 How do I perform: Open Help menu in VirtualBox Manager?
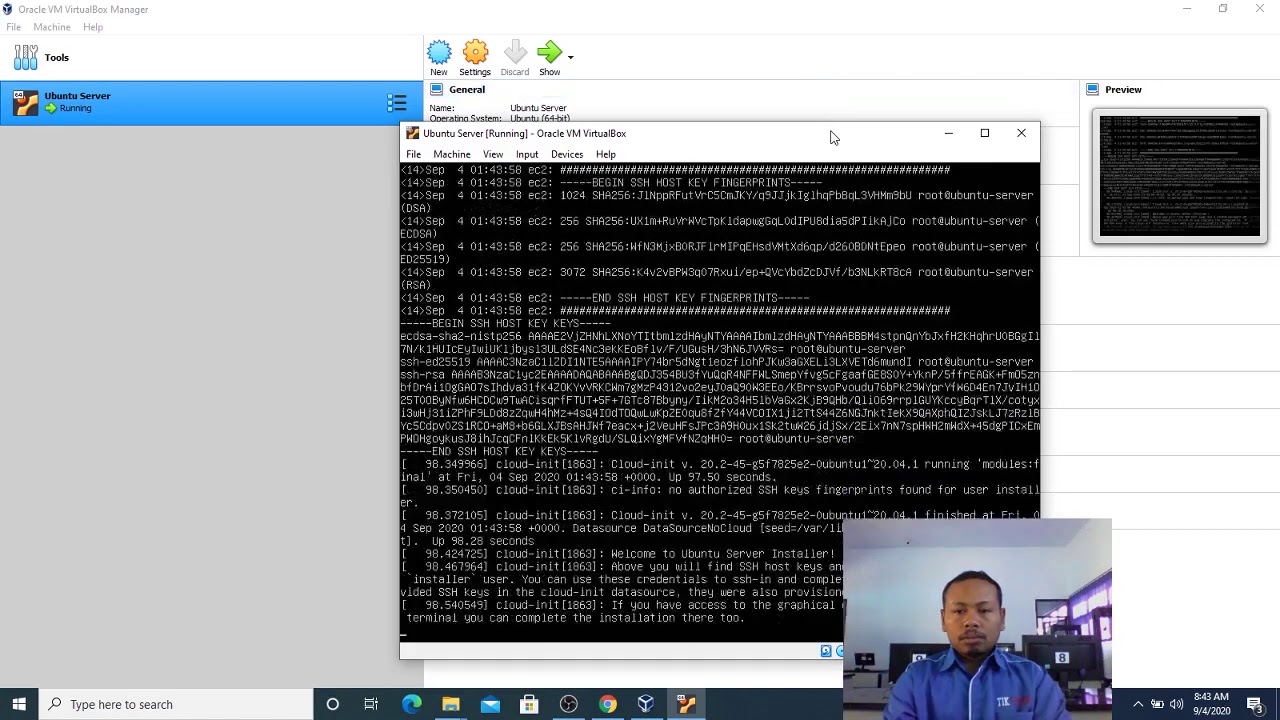[x=93, y=27]
